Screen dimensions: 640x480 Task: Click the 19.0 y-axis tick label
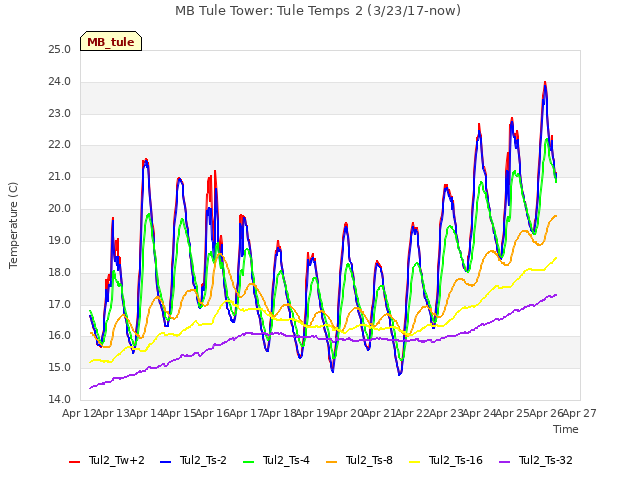60,240
